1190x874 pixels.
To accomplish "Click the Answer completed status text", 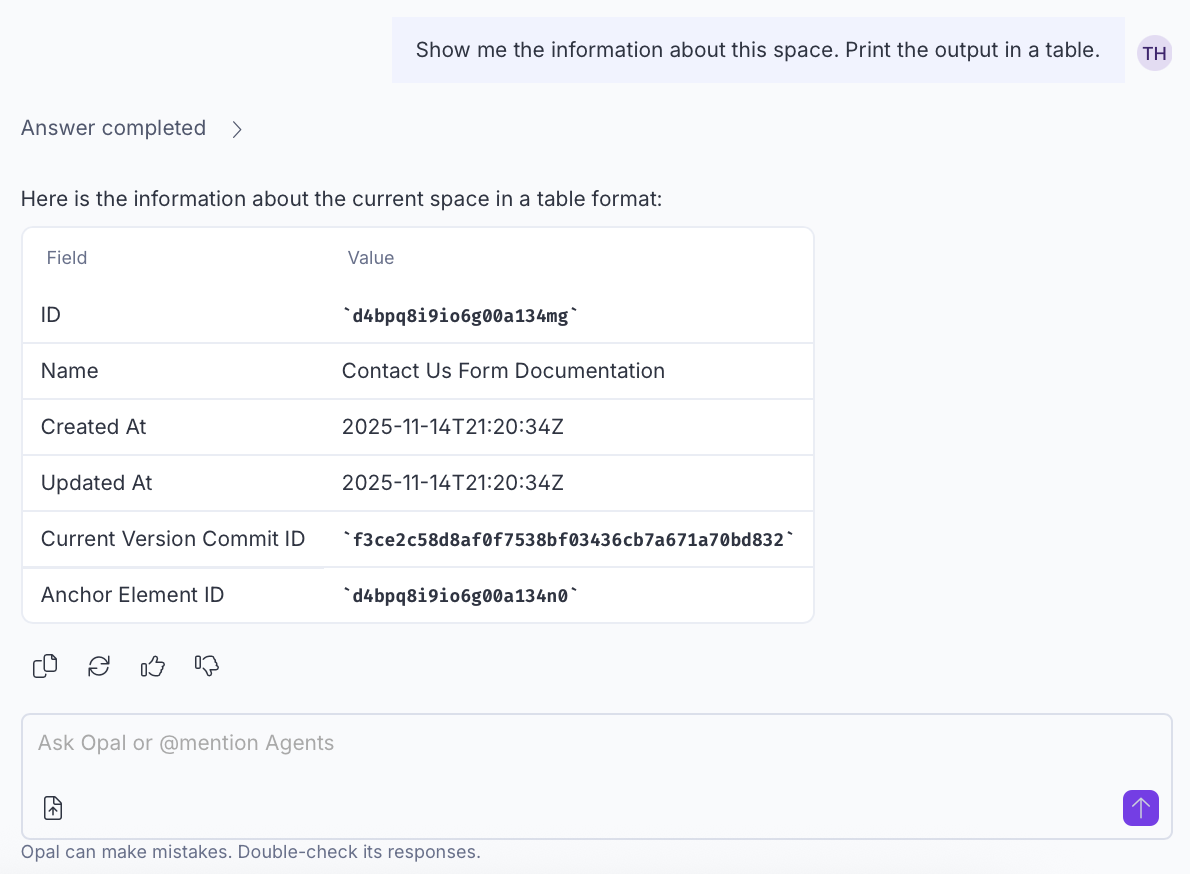I will [113, 128].
